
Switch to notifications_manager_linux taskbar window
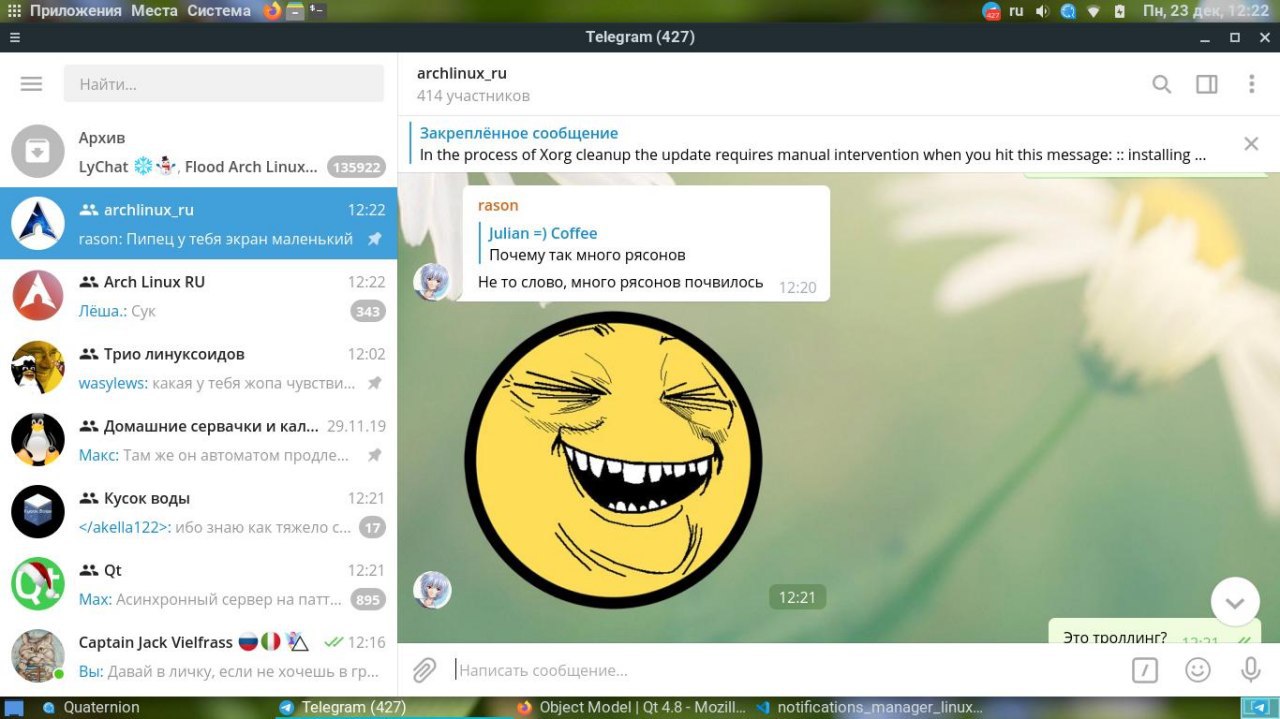(870, 707)
